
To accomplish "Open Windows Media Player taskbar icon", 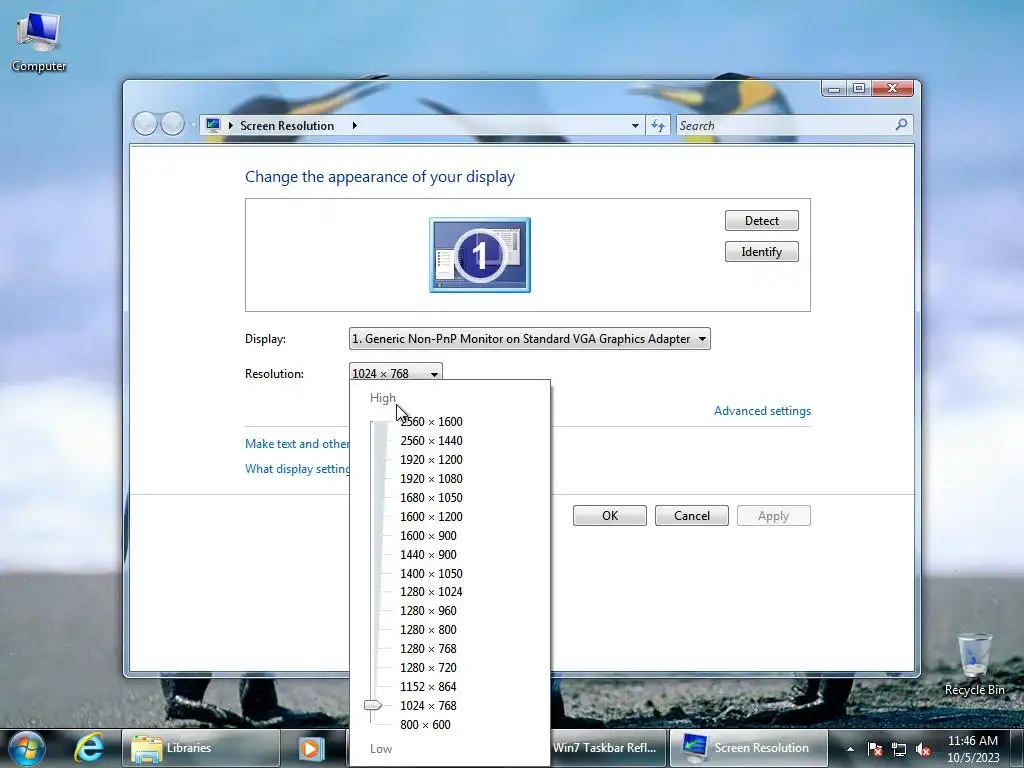I will 312,748.
